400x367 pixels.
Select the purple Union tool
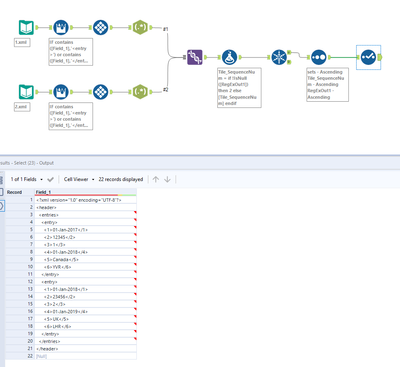[x=195, y=57]
